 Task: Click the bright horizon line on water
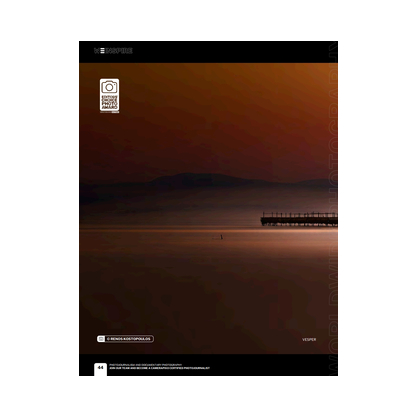(208, 229)
